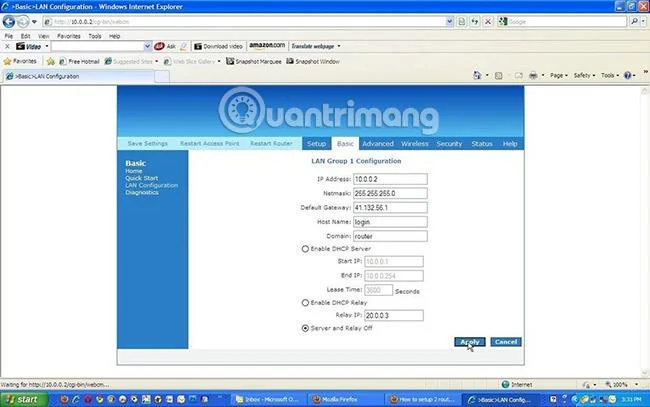
Task: Click the IP Address field
Action: pos(390,179)
